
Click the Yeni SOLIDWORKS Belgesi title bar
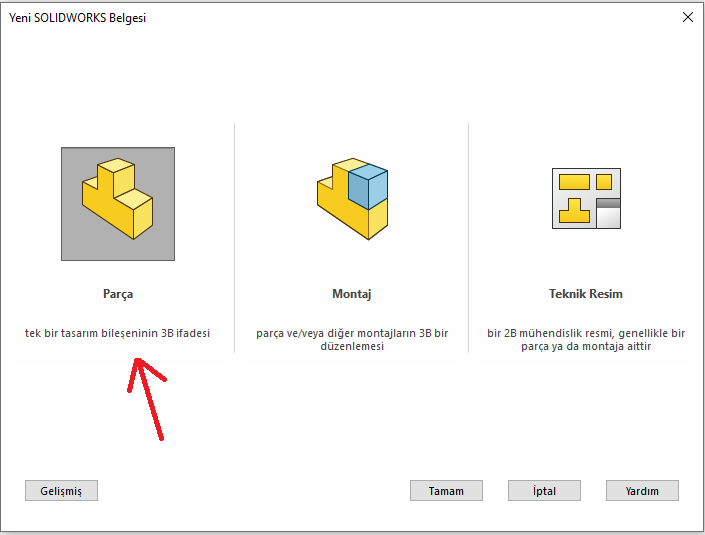pyautogui.click(x=300, y=17)
